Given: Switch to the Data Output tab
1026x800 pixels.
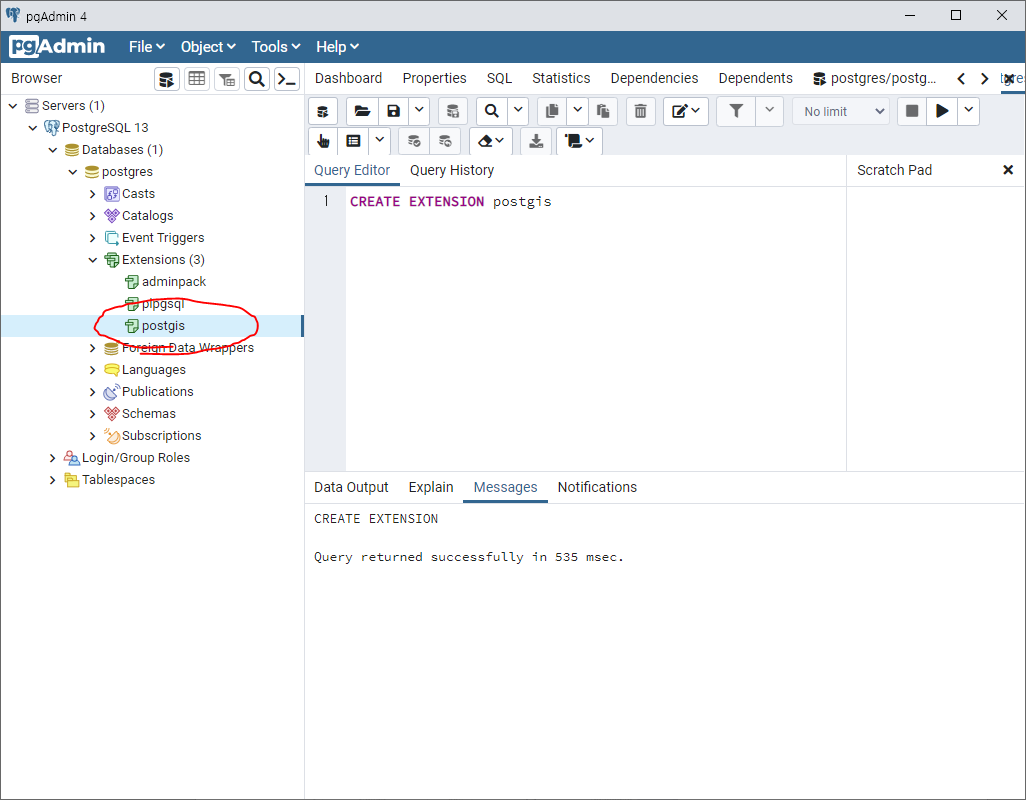Looking at the screenshot, I should pyautogui.click(x=351, y=487).
